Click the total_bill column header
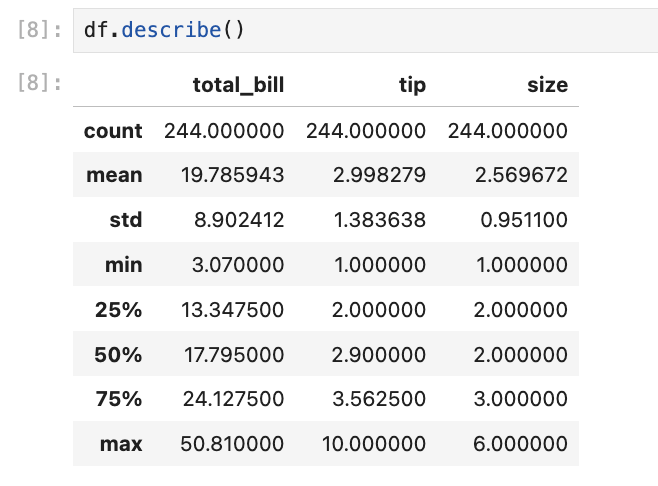658x486 pixels. coord(238,85)
